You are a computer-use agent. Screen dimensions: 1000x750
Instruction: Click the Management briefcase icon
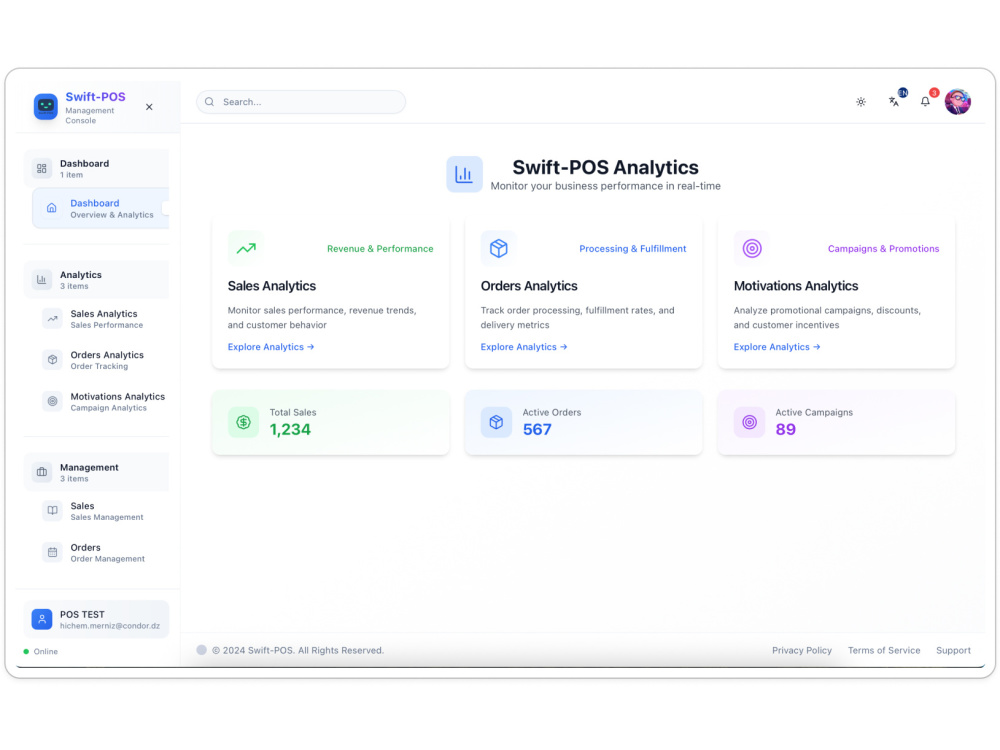tap(40, 470)
